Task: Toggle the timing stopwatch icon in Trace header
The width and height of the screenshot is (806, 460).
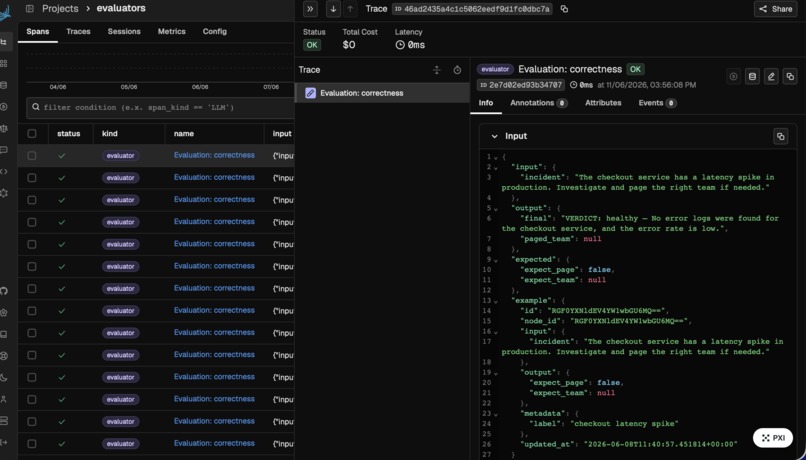Action: pos(457,70)
